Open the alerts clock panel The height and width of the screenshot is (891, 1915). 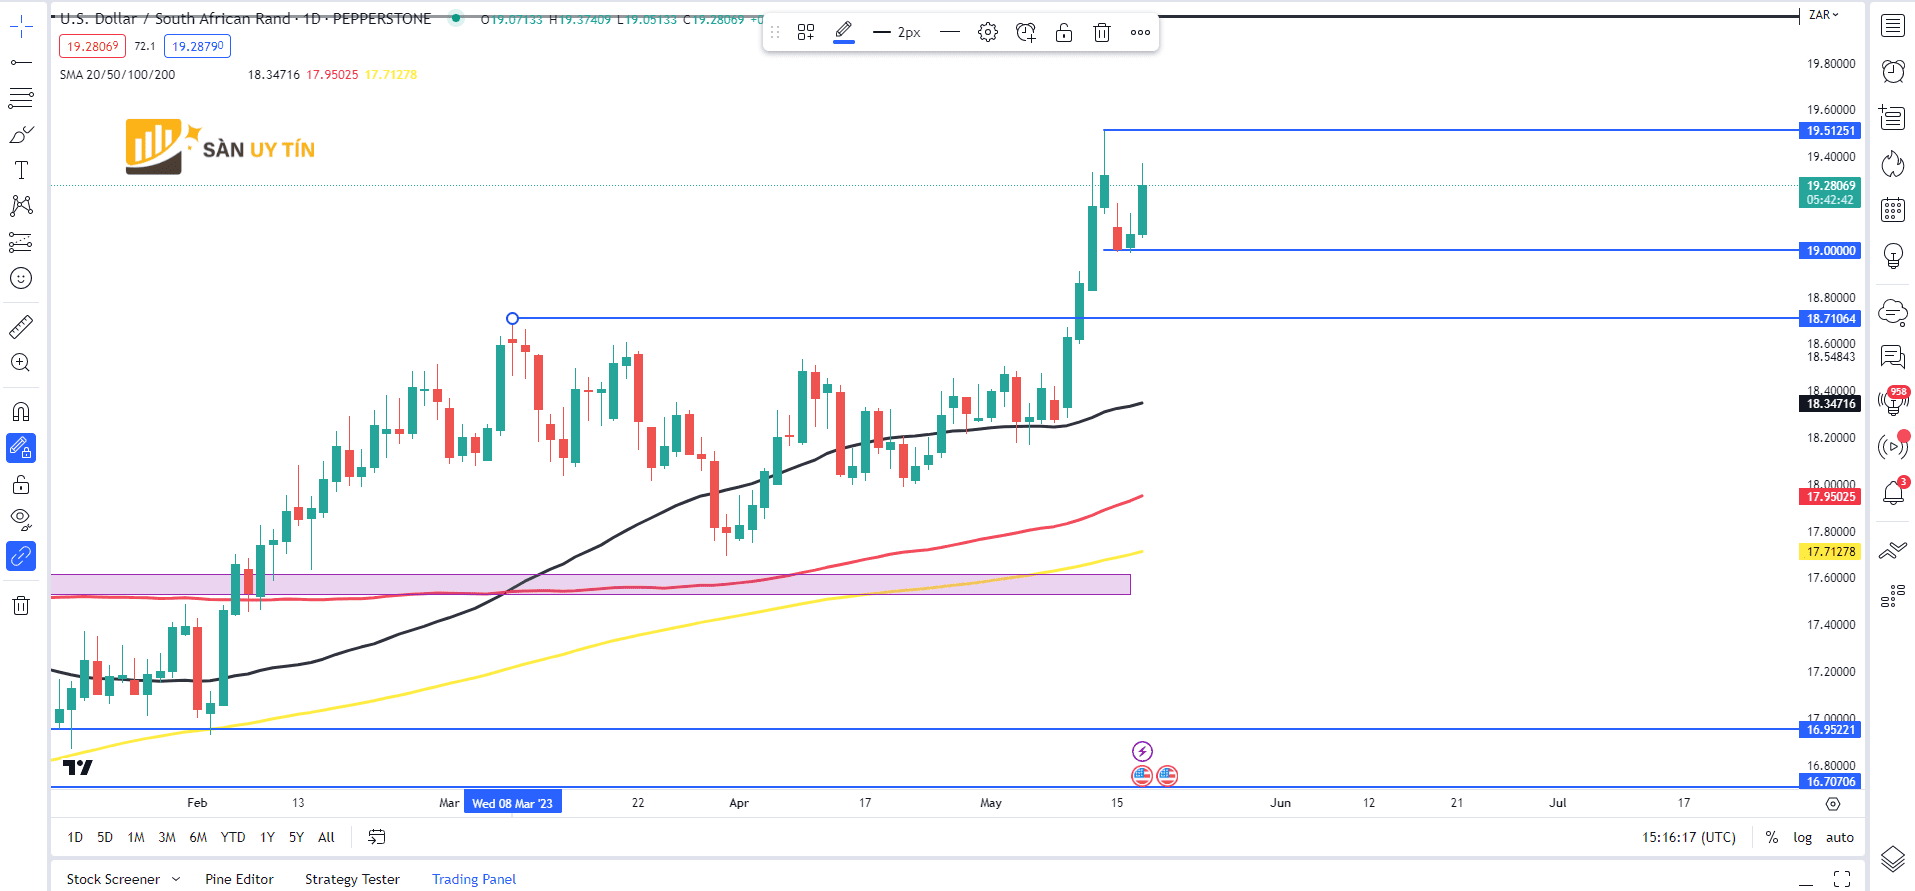(1893, 71)
